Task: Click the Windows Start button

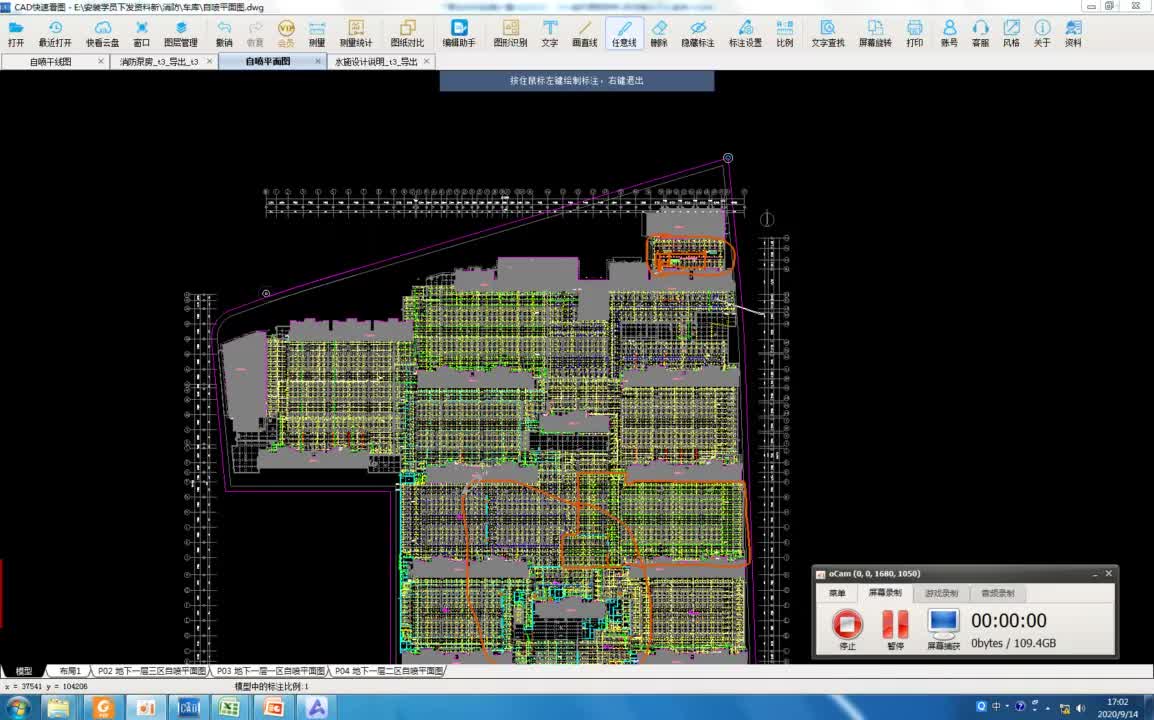Action: coord(19,707)
